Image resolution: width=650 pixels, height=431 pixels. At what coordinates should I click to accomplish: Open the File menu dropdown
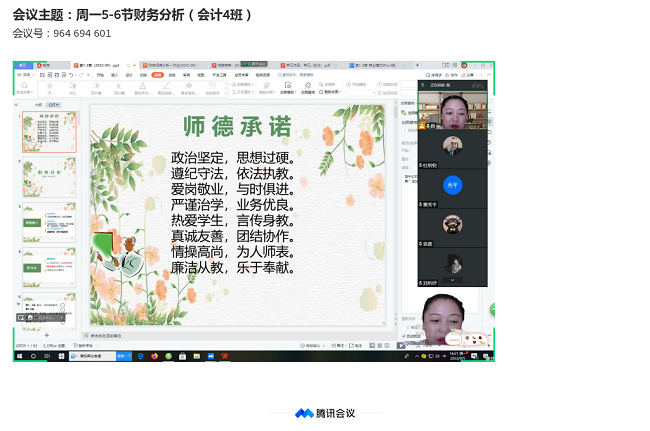click(x=26, y=75)
